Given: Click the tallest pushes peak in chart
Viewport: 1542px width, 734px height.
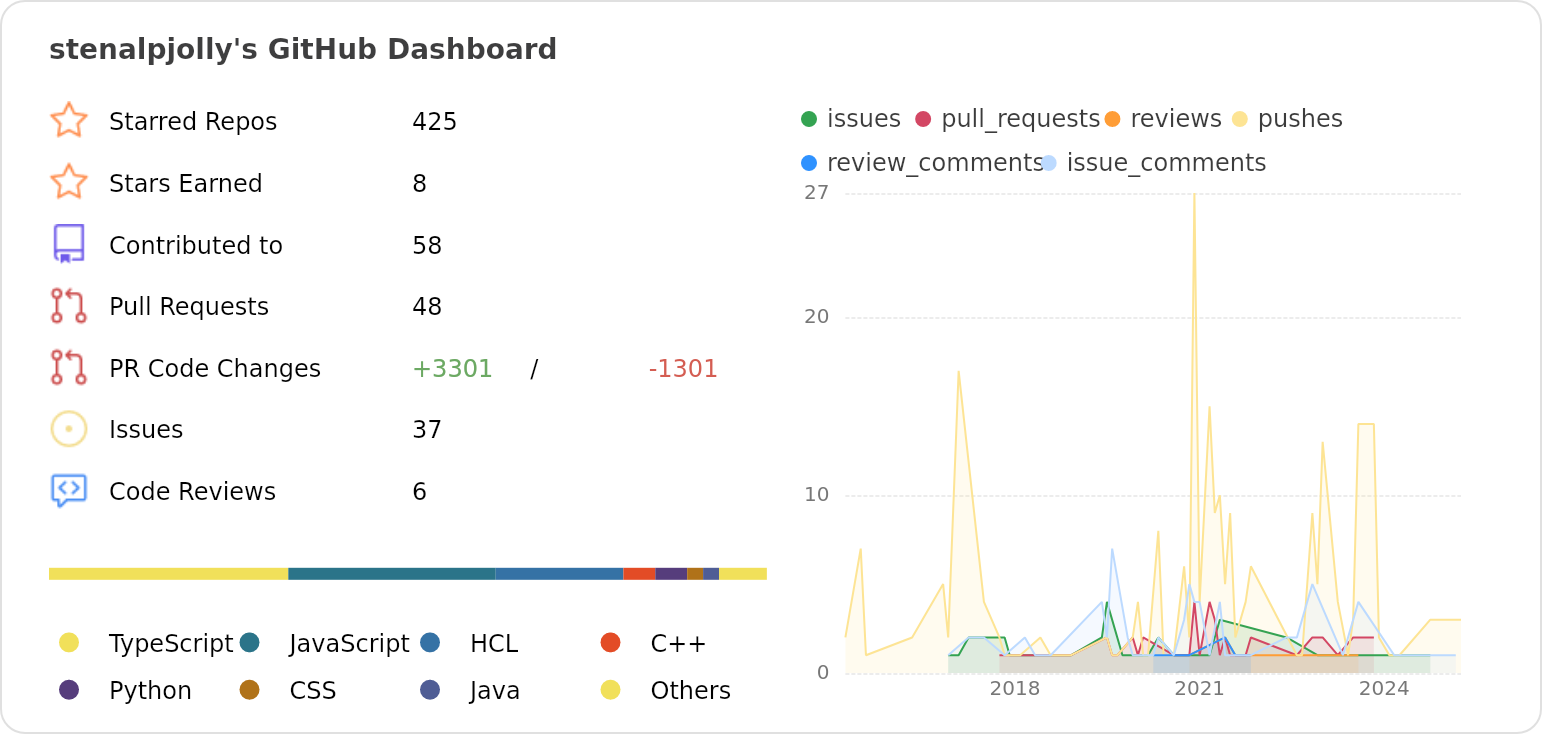Looking at the screenshot, I should click(1194, 197).
